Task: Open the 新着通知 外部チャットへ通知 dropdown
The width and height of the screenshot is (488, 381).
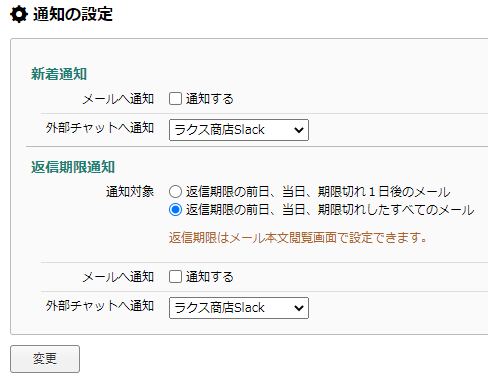Action: pos(239,130)
